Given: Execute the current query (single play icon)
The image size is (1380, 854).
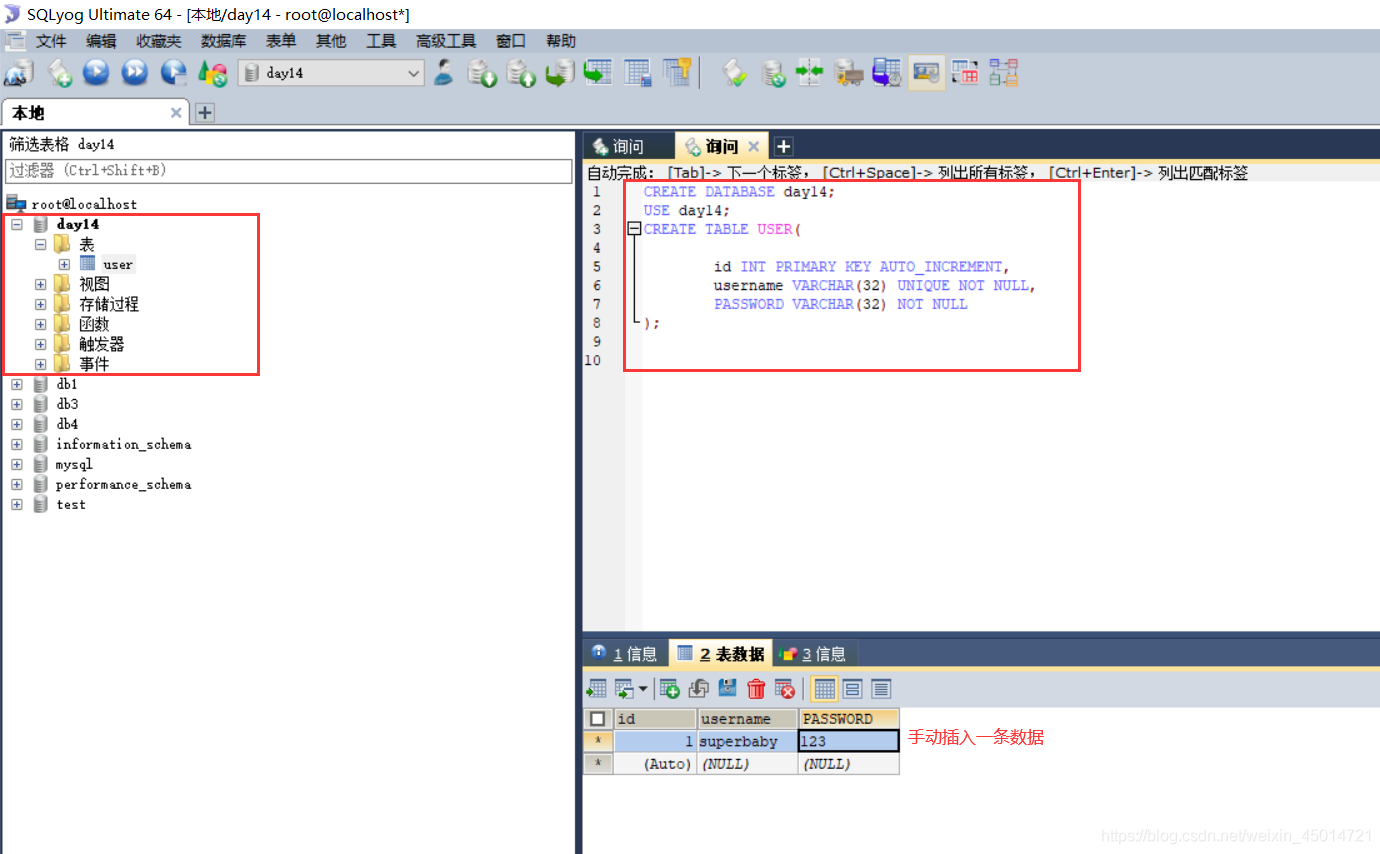Looking at the screenshot, I should [96, 72].
